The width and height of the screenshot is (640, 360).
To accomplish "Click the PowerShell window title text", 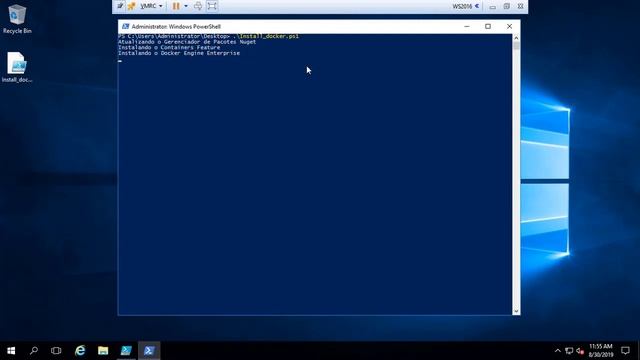I will click(x=176, y=27).
